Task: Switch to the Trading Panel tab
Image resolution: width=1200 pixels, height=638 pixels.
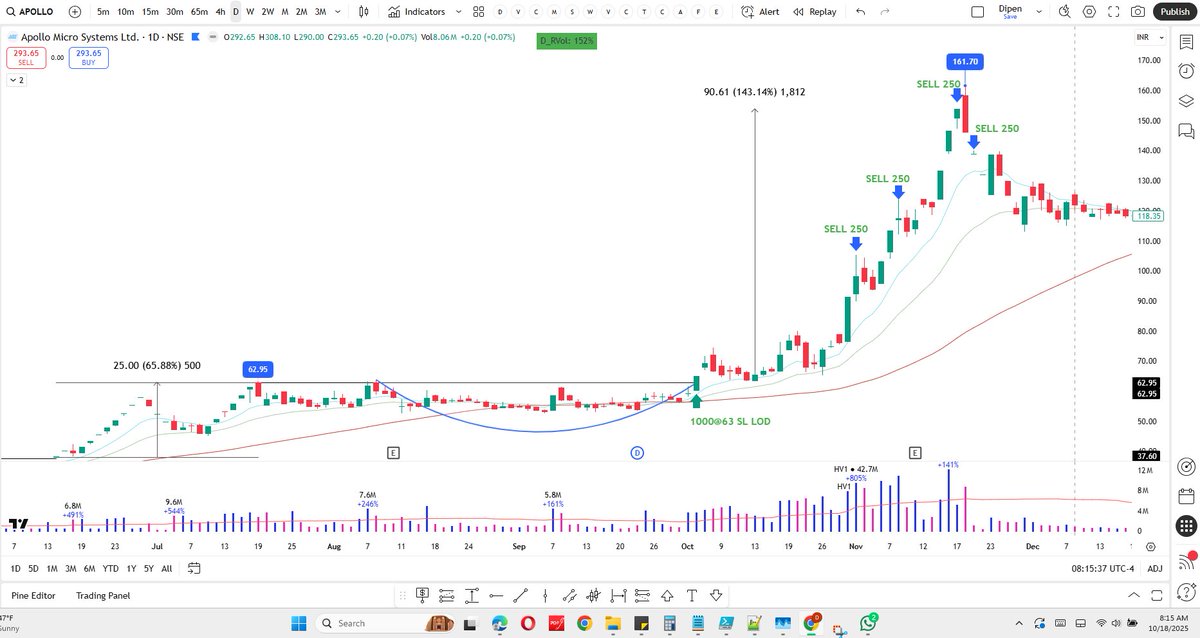Action: point(104,595)
